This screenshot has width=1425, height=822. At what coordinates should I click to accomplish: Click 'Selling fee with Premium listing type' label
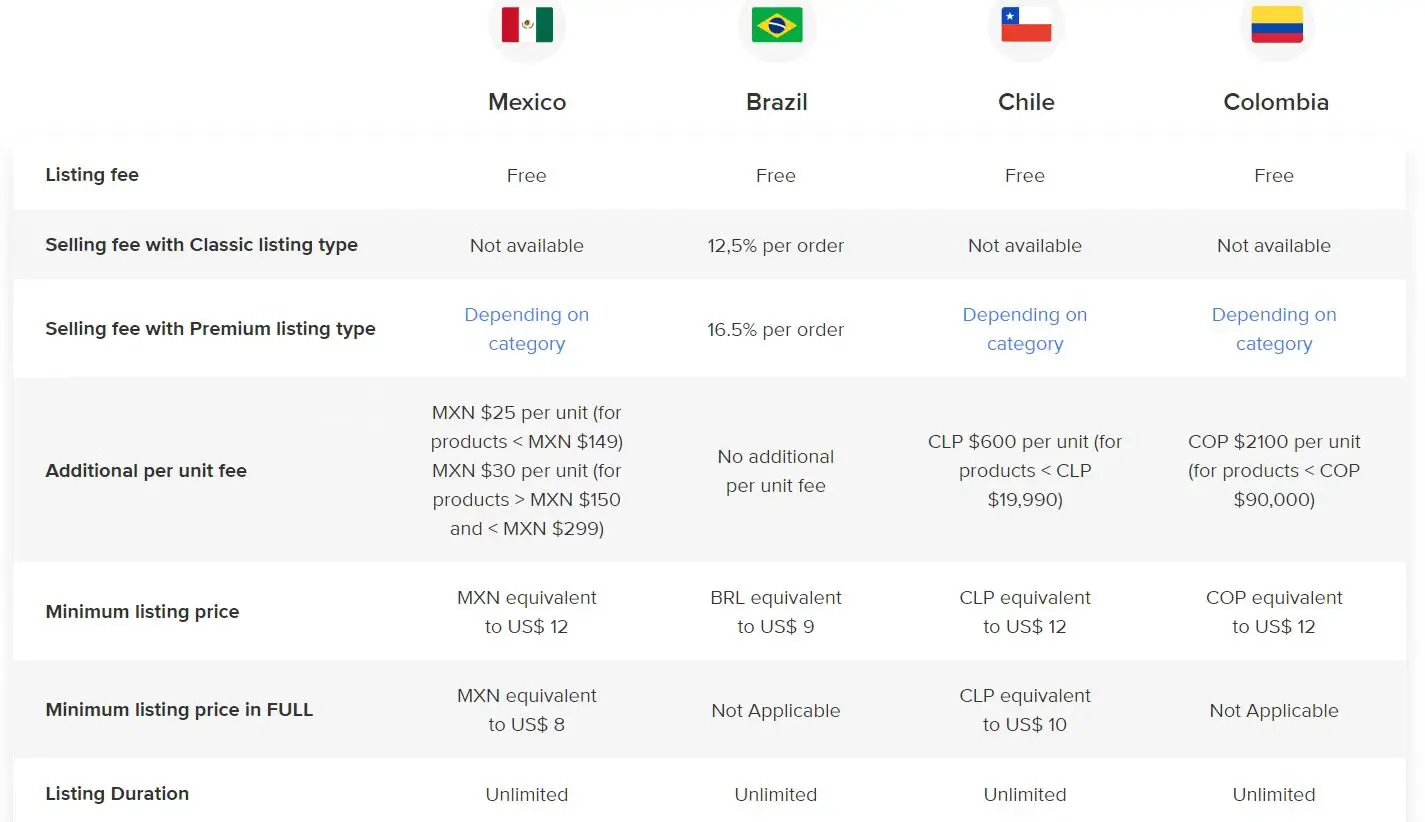210,329
